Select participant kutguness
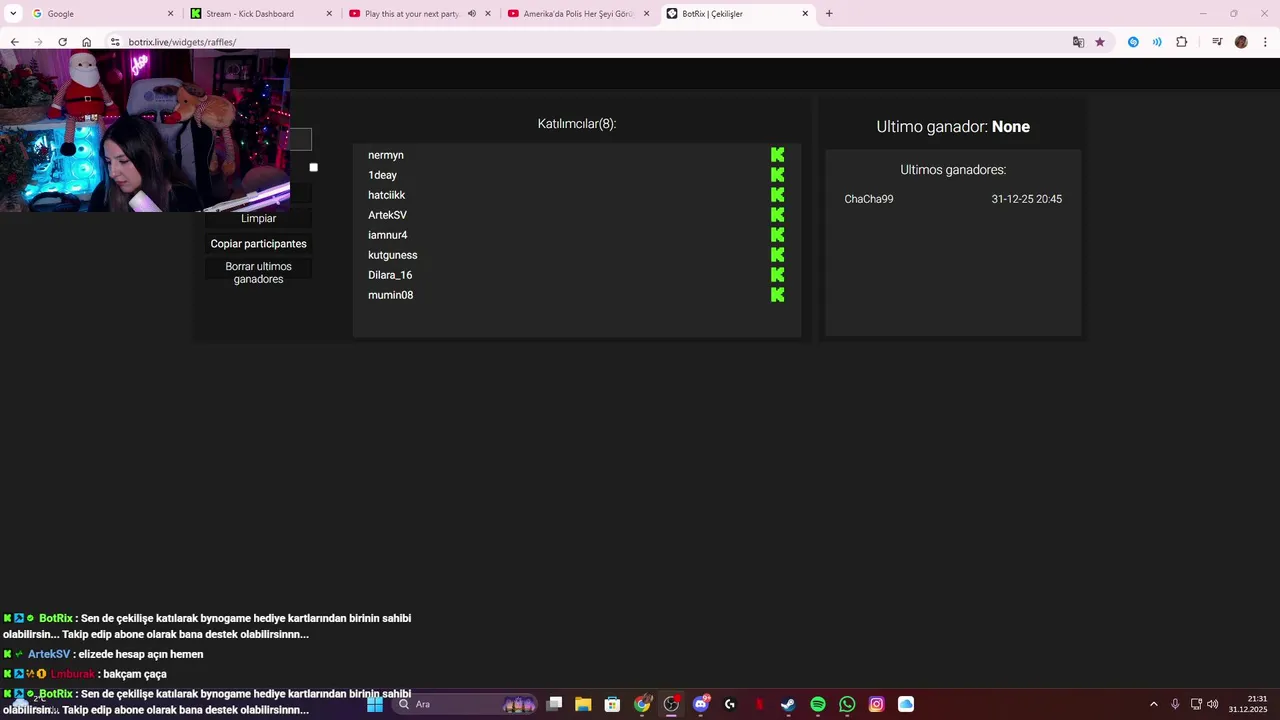This screenshot has width=1280, height=720. (392, 255)
